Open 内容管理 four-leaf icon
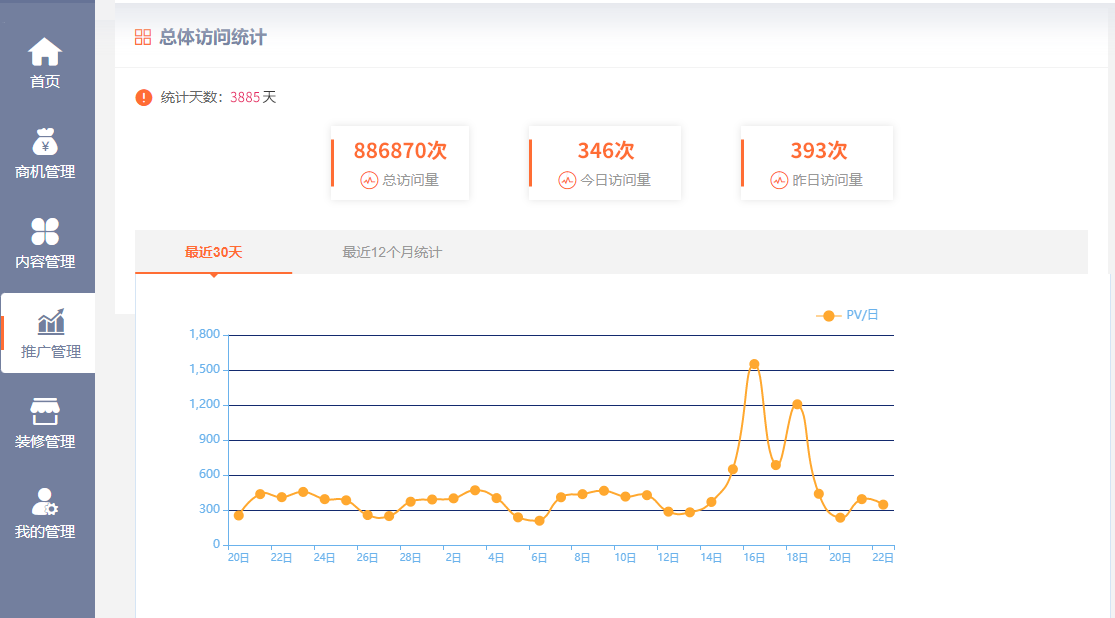The width and height of the screenshot is (1115, 618). pos(45,232)
